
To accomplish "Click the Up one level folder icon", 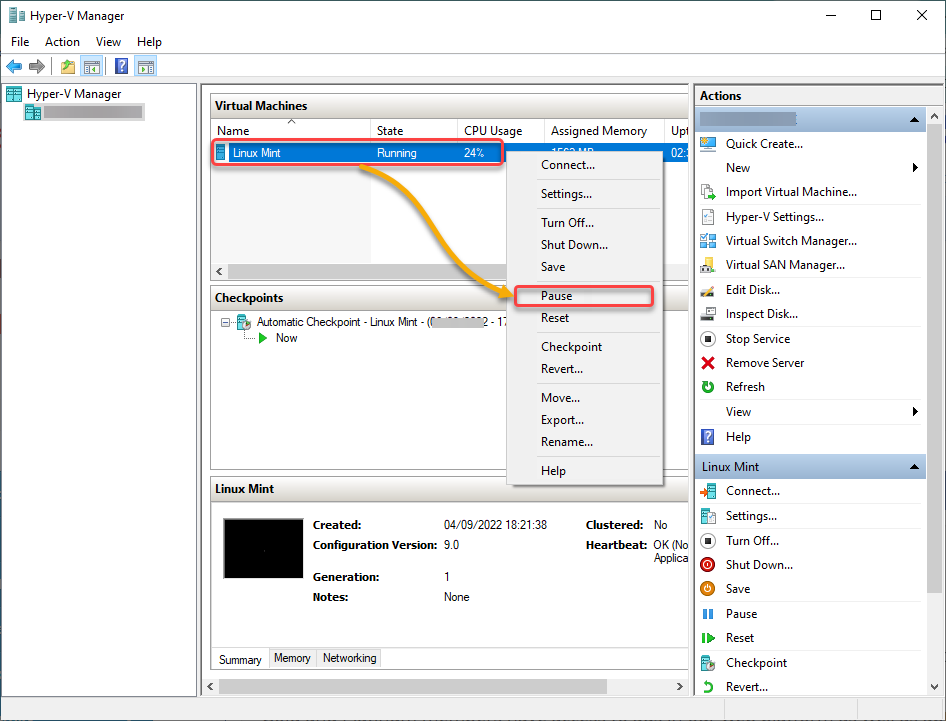I will click(68, 66).
